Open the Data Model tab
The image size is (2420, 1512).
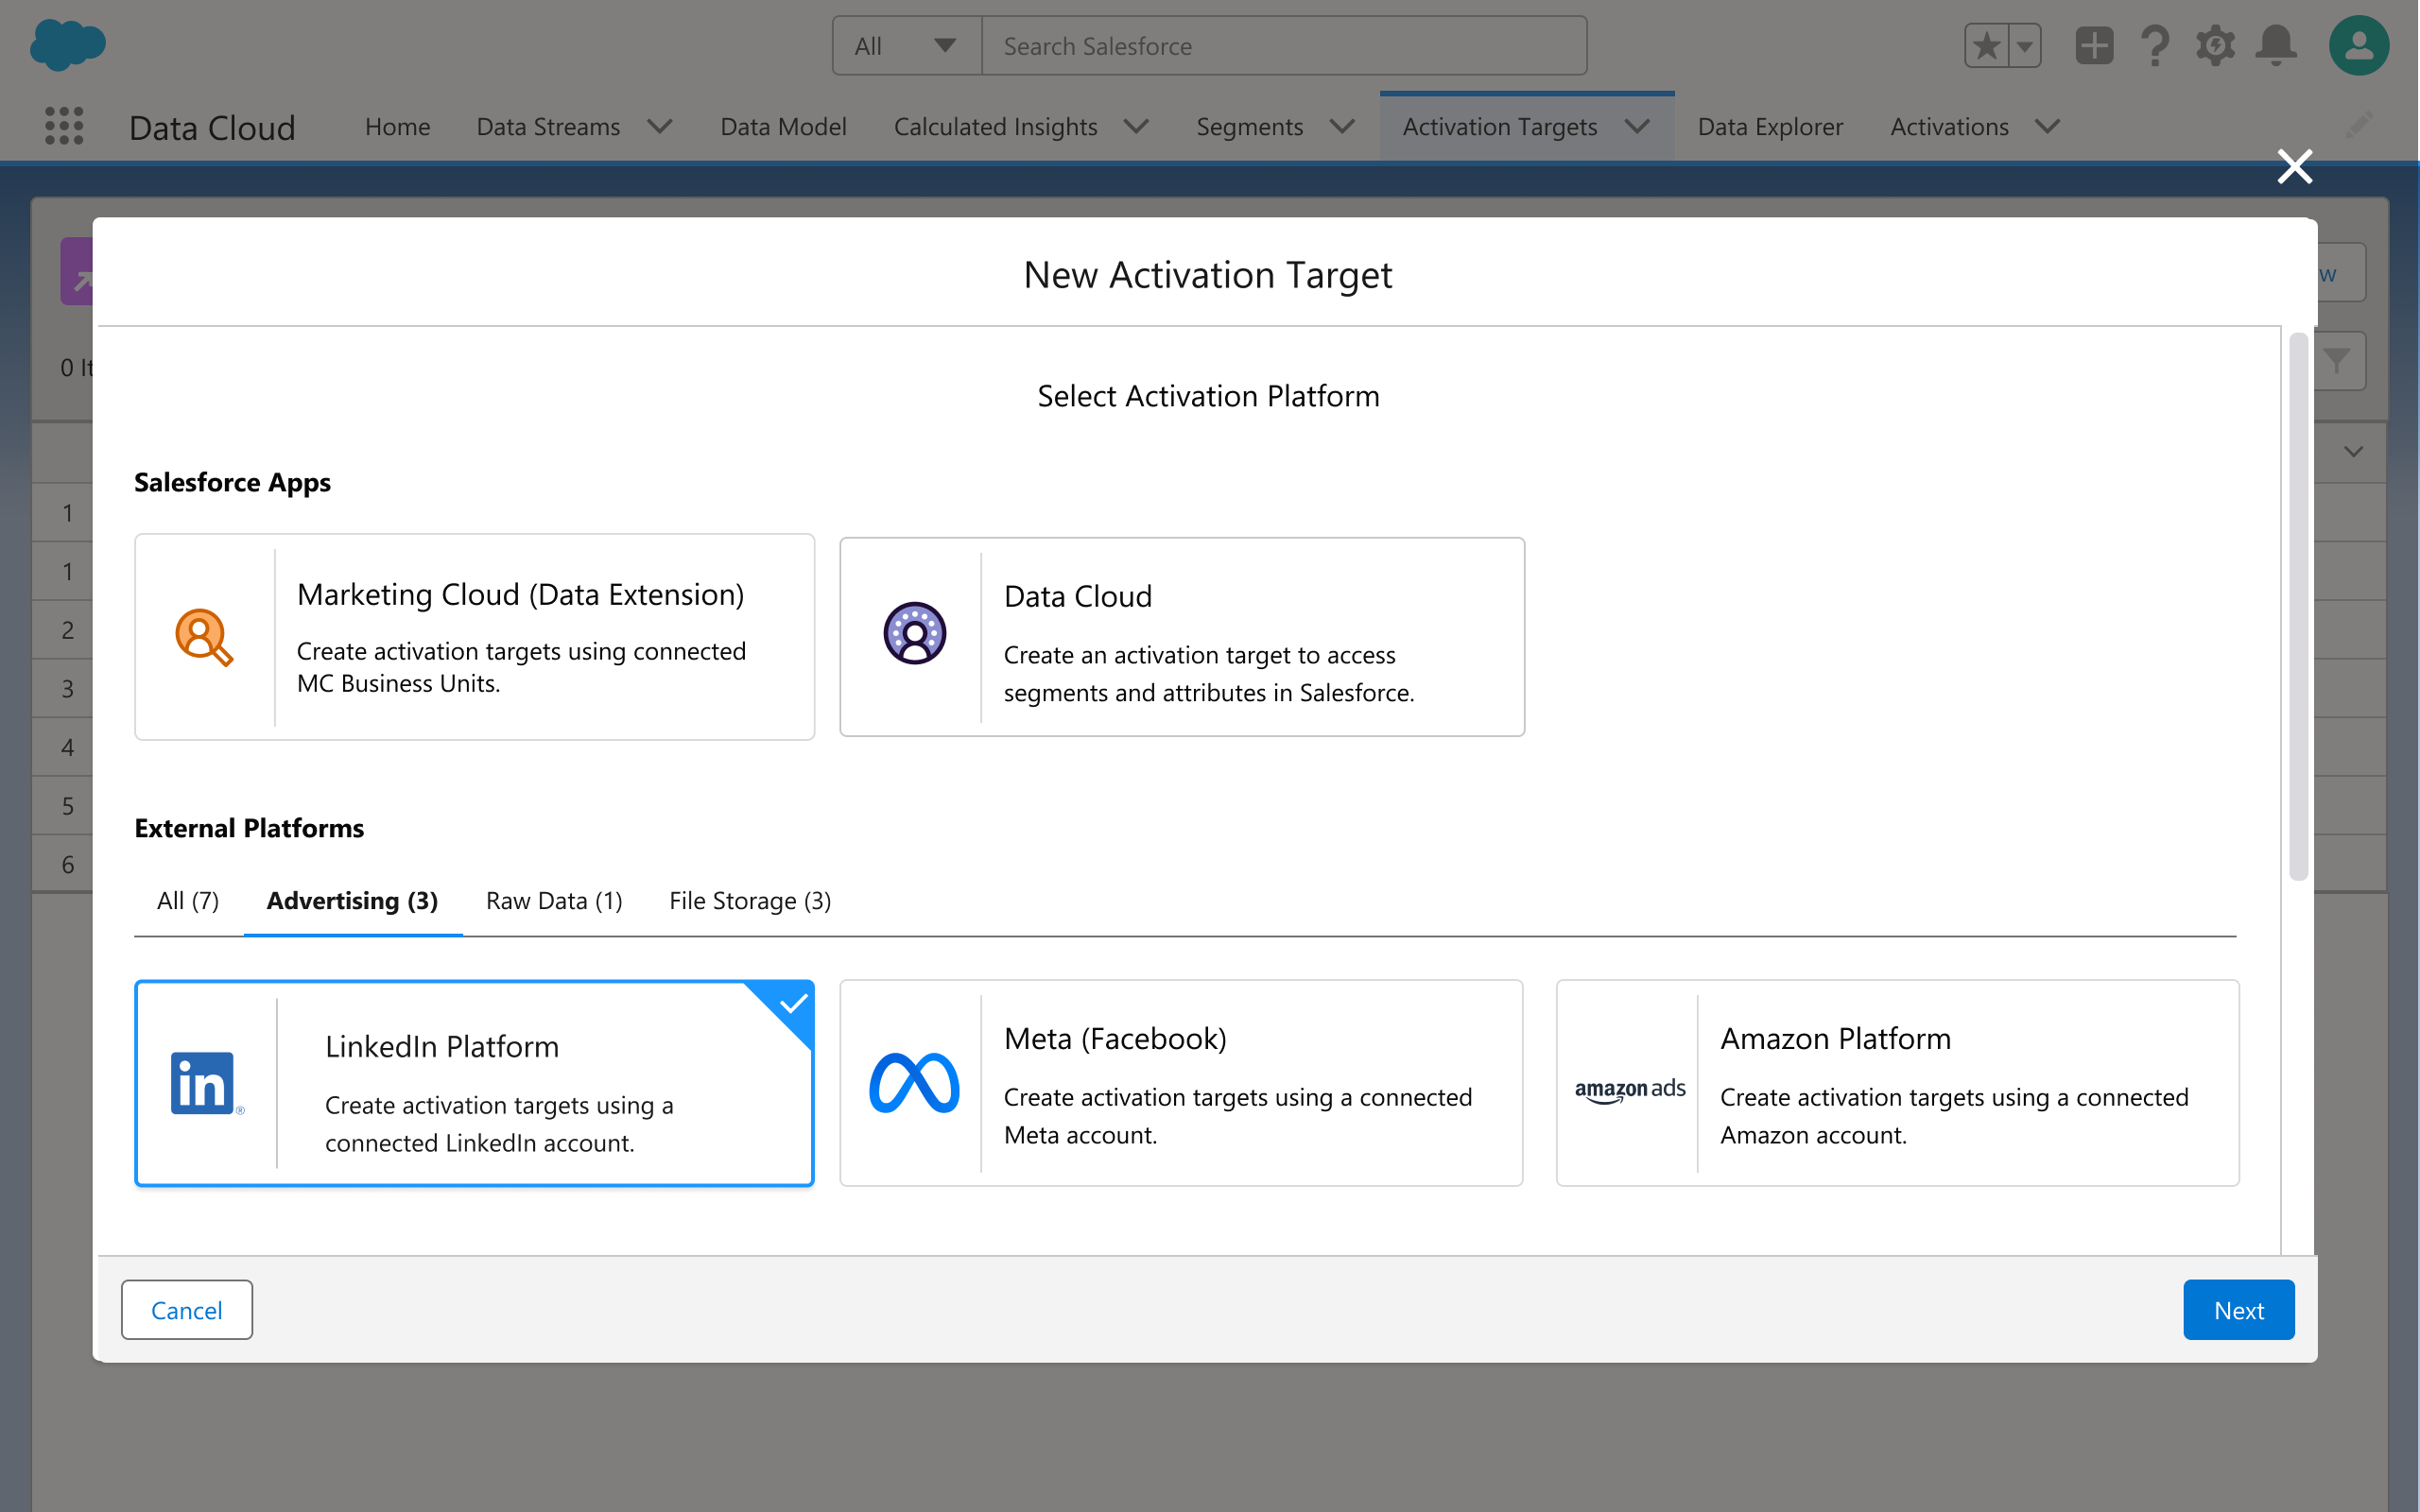point(783,126)
